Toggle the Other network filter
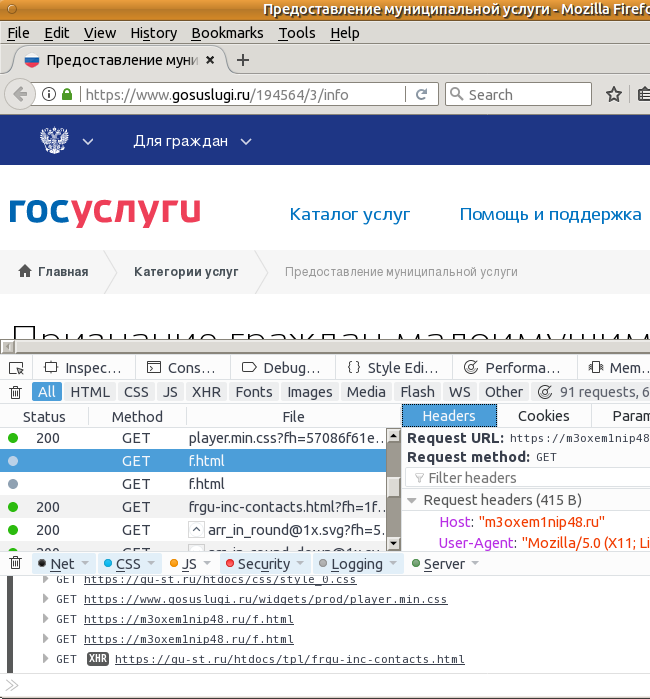650x699 pixels. tap(504, 392)
